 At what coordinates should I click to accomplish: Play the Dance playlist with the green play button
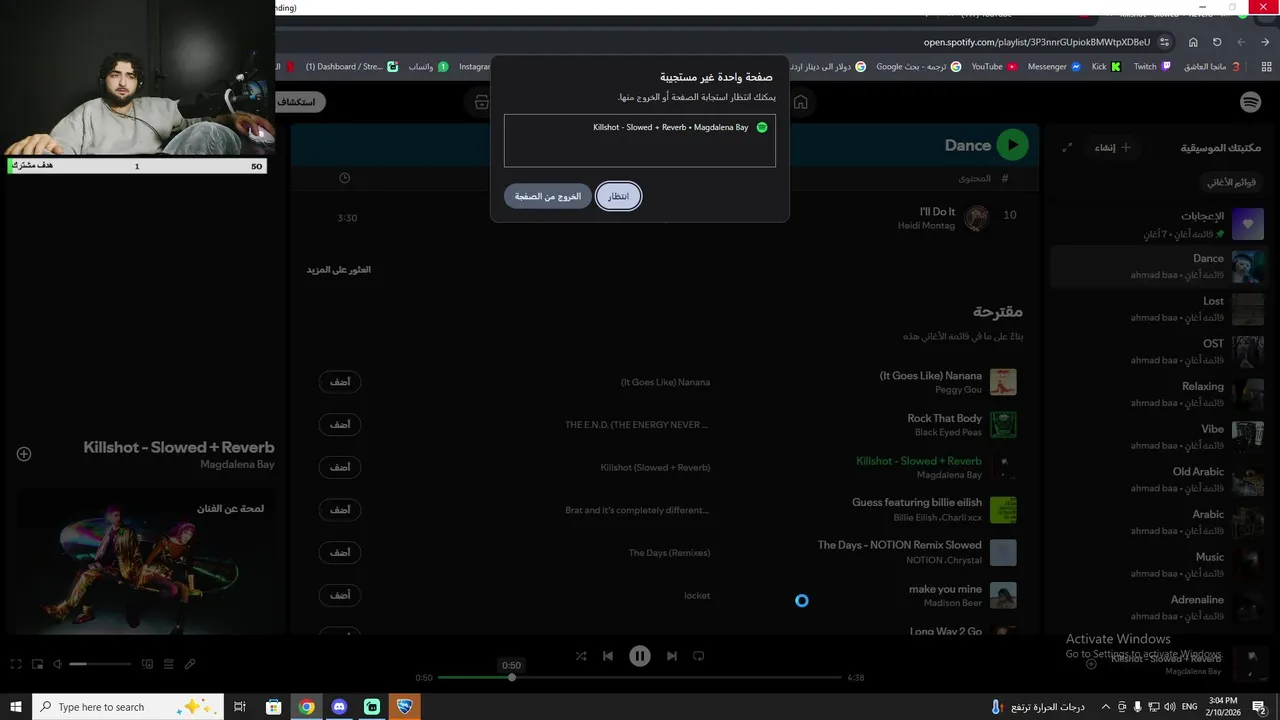click(x=1013, y=145)
